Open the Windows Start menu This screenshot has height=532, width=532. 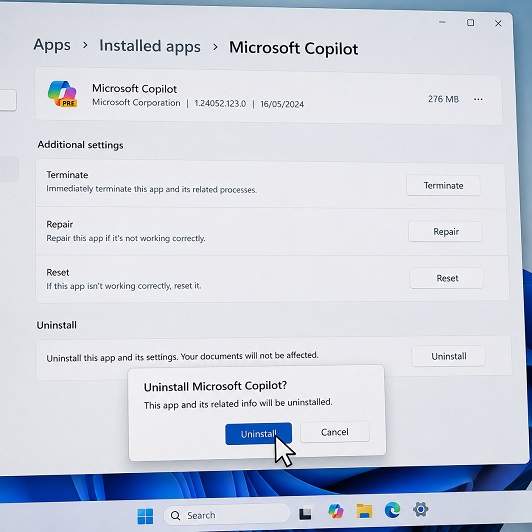145,516
